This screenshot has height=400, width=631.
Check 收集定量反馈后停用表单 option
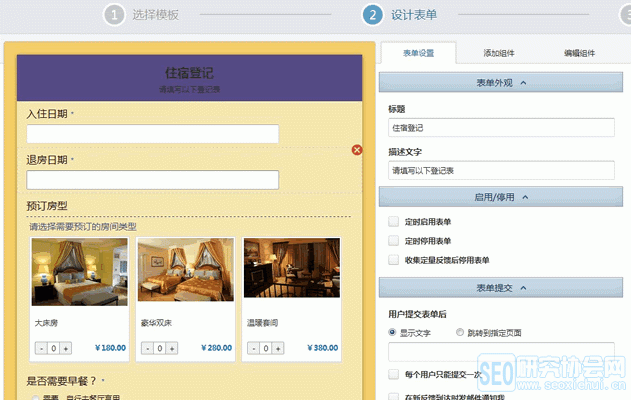[393, 260]
